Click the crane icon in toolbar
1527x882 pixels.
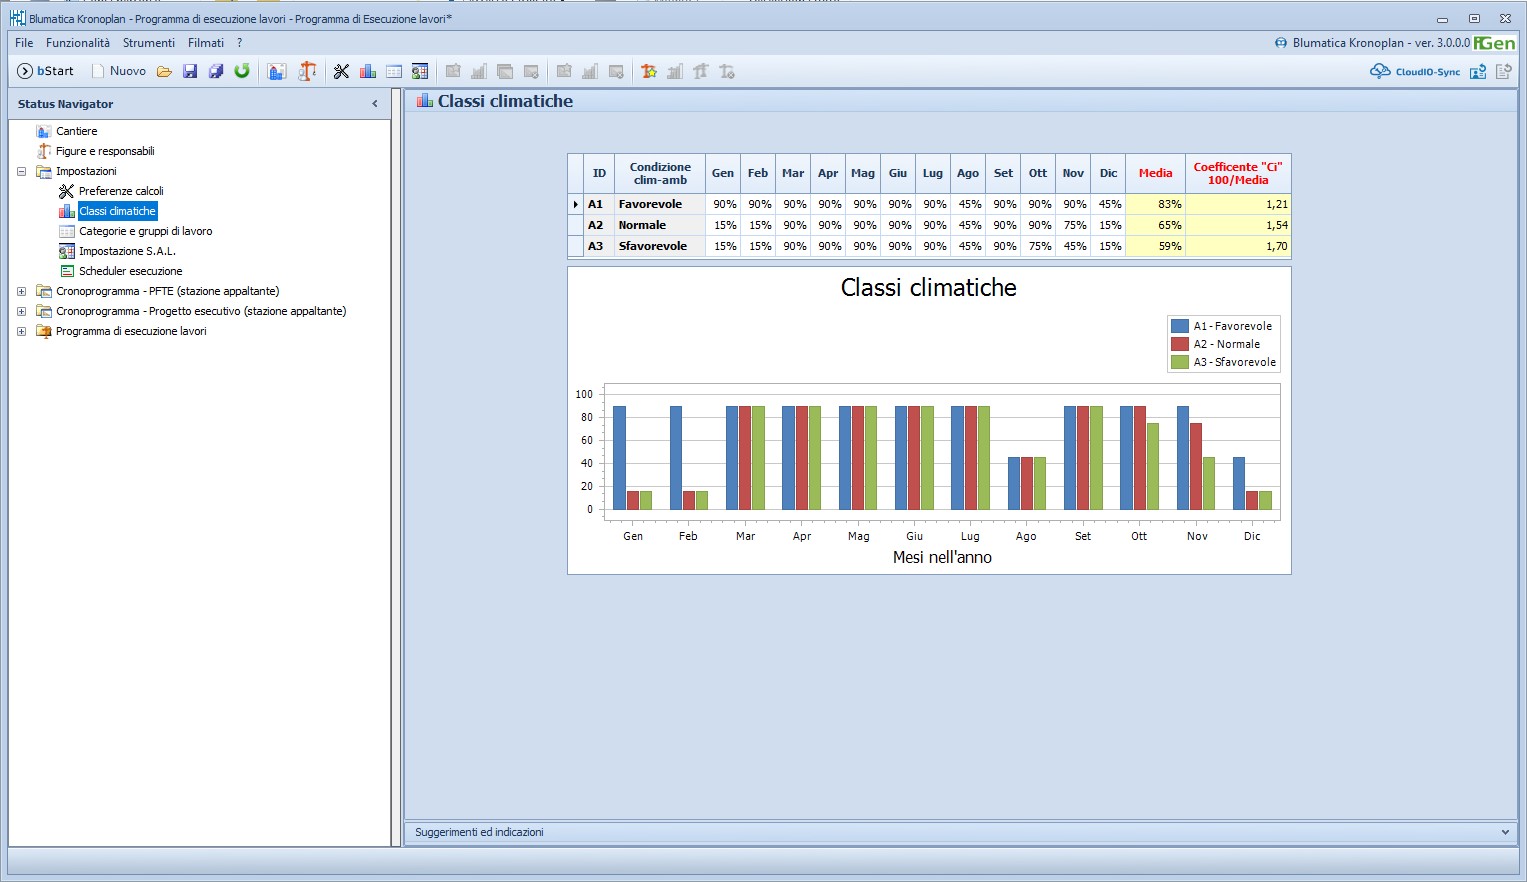coord(308,71)
